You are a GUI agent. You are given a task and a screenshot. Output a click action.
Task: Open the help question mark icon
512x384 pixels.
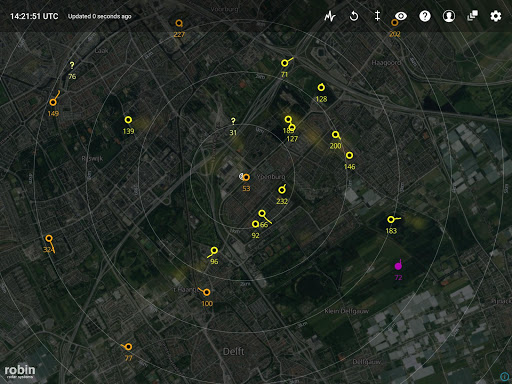(425, 16)
